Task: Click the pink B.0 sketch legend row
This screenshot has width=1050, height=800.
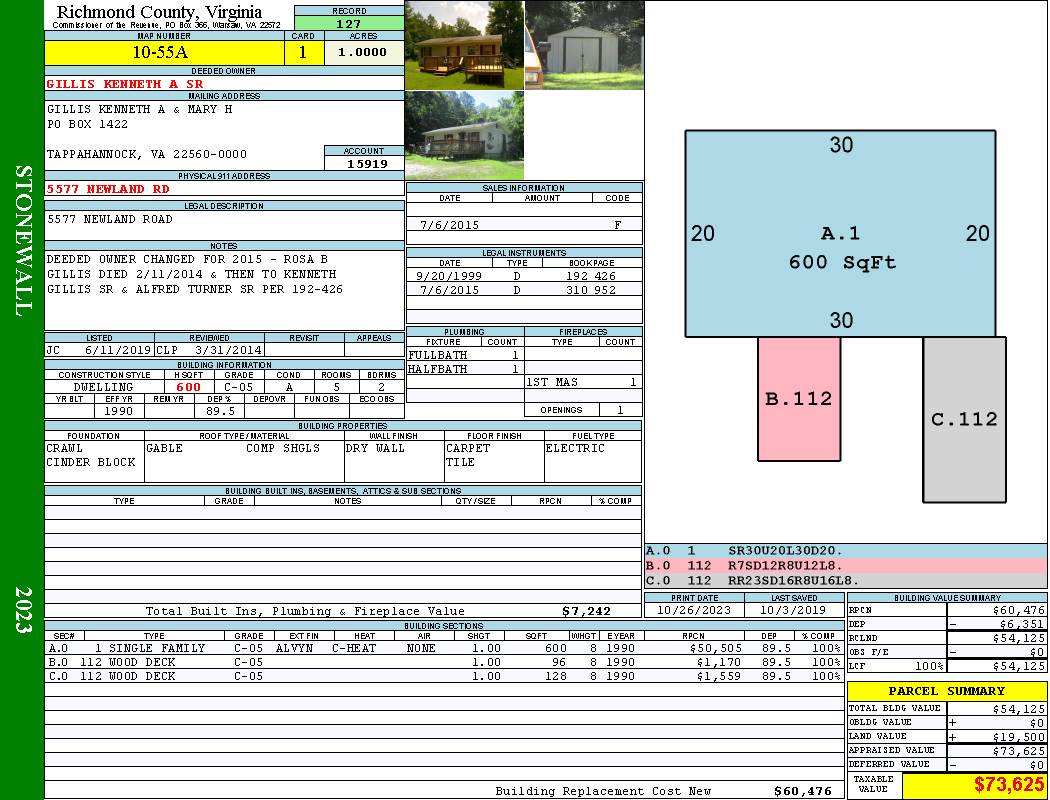Action: click(x=845, y=565)
